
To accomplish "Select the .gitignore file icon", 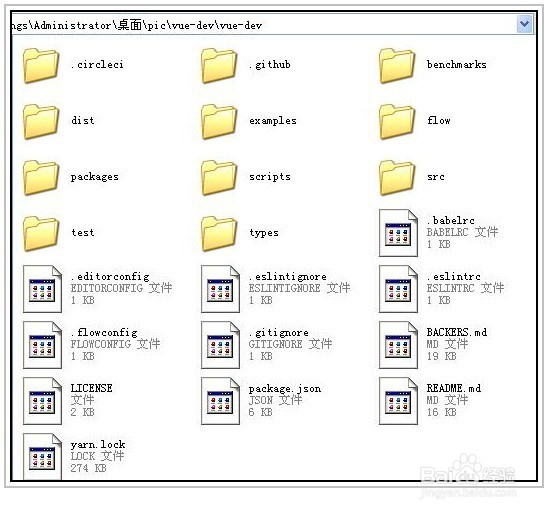I will point(220,345).
